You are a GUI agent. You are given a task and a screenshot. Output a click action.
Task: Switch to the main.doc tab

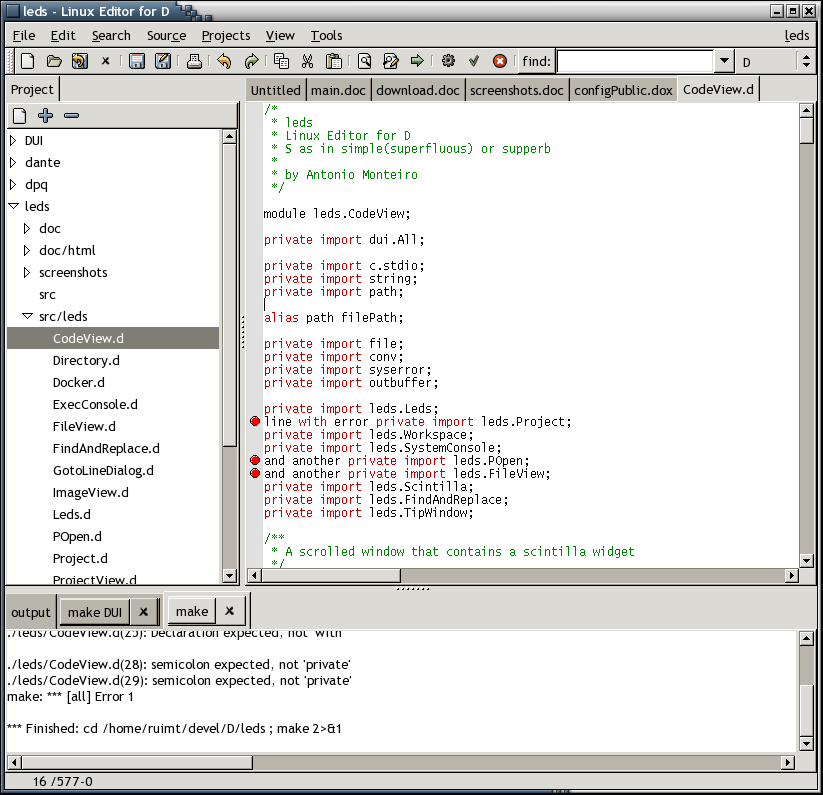click(x=338, y=90)
